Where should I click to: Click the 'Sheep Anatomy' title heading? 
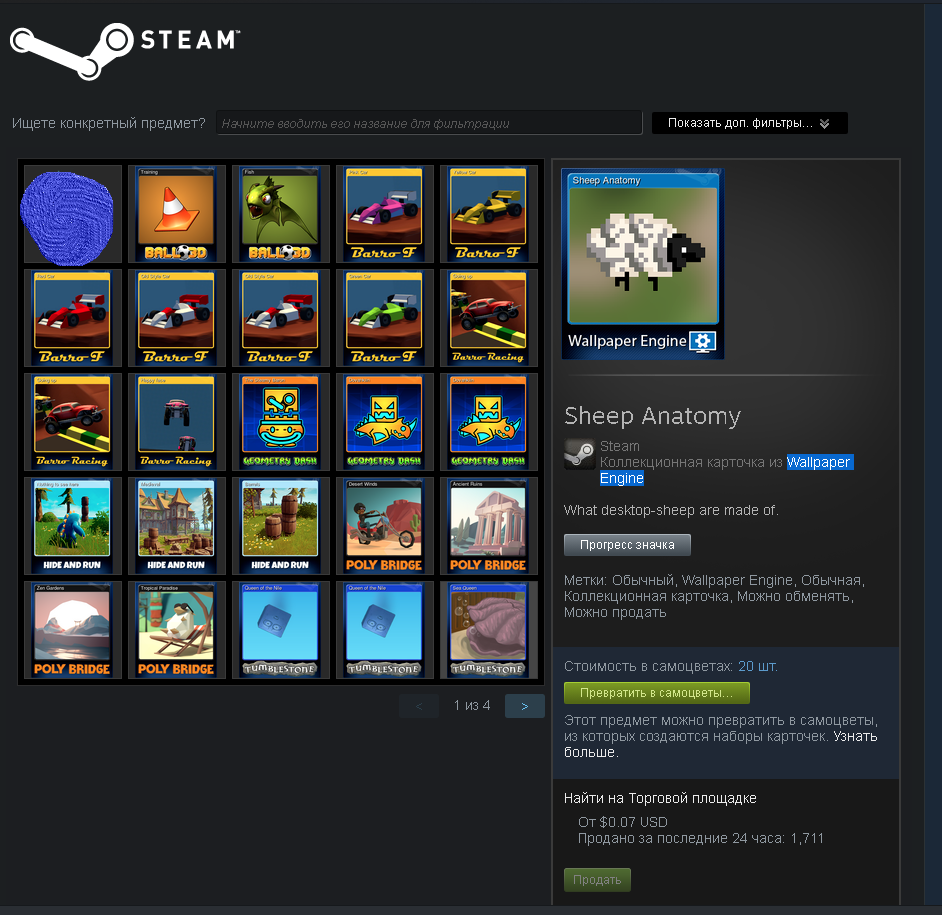[652, 416]
